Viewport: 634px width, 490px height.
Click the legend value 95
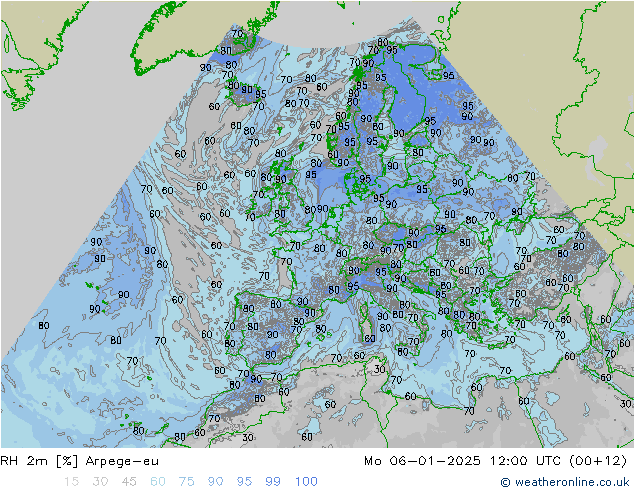(244, 482)
